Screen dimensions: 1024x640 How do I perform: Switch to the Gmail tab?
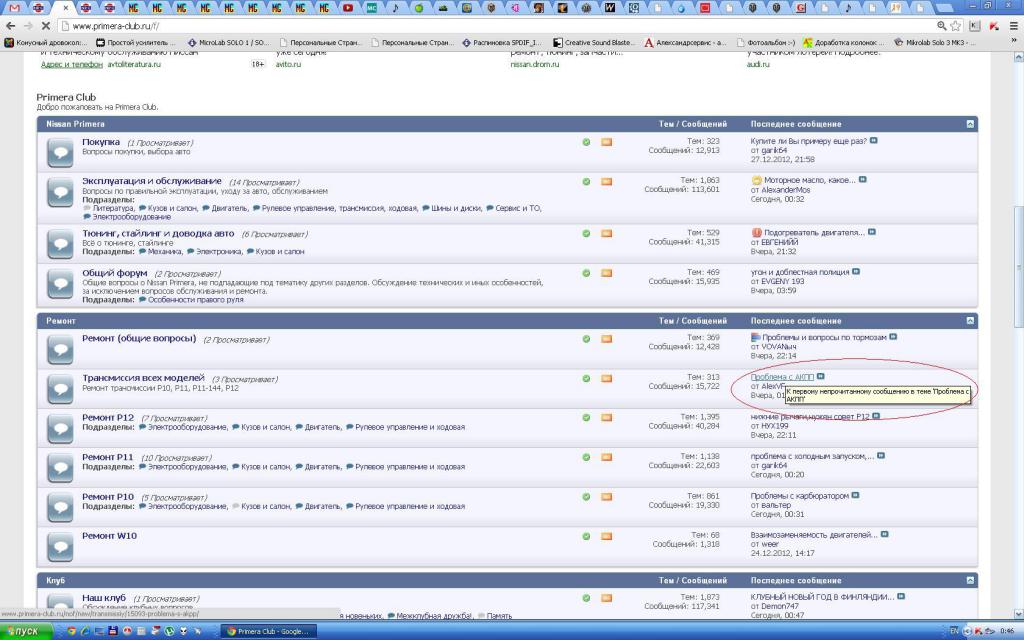point(14,8)
